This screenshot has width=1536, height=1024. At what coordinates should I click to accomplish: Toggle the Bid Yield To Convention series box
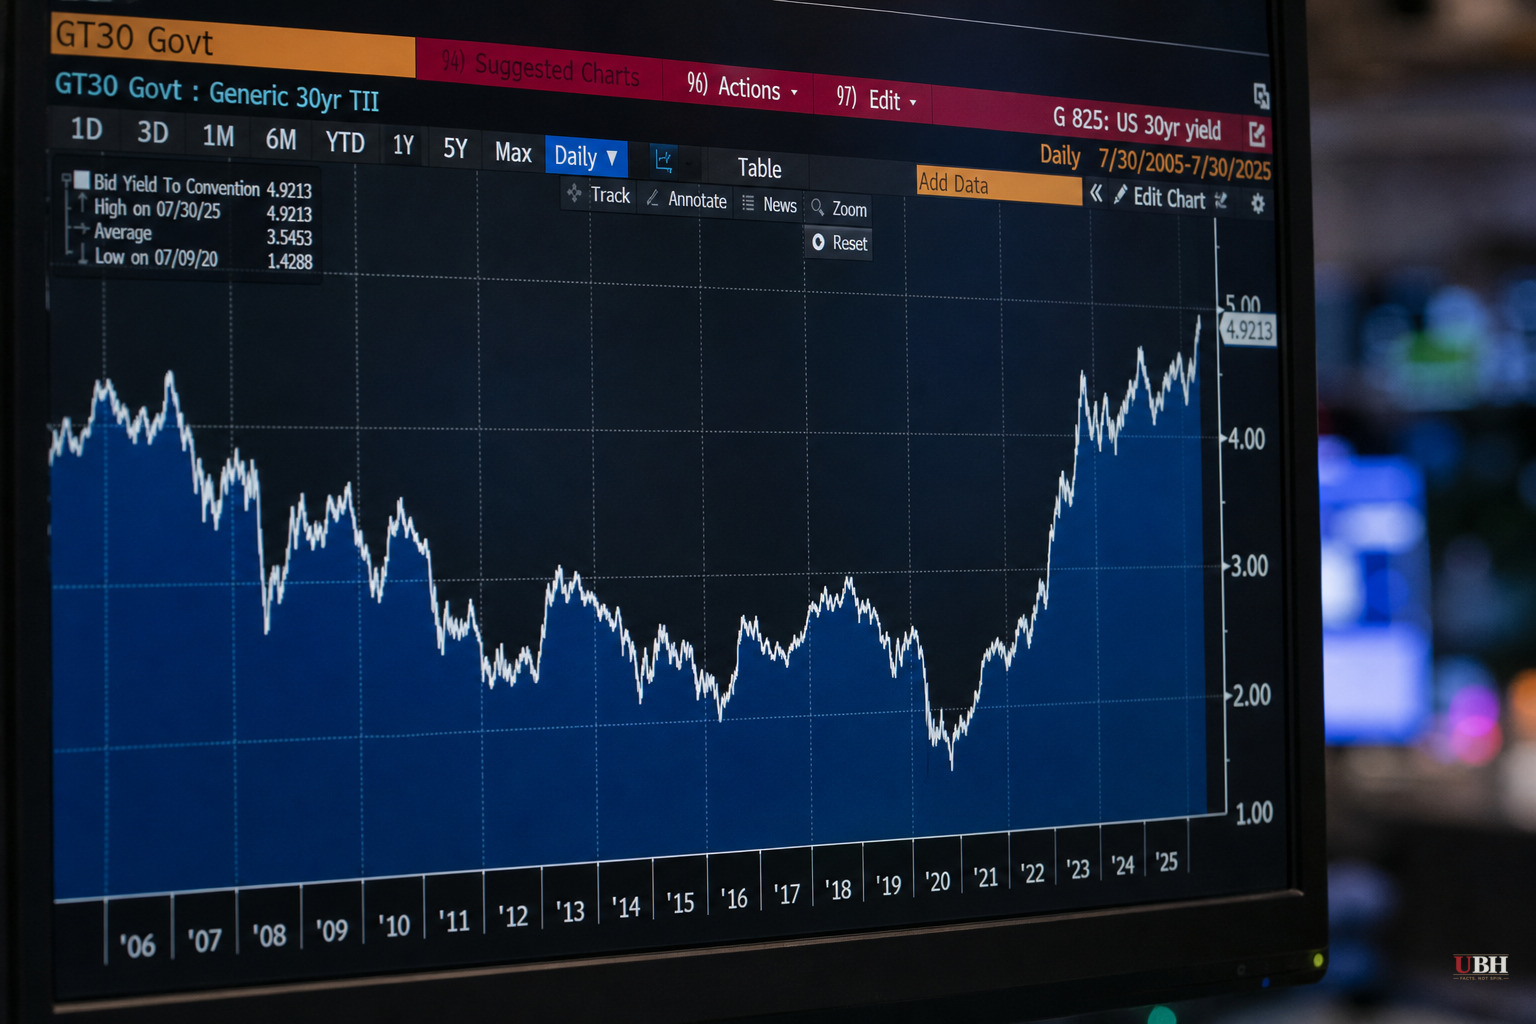pos(82,180)
